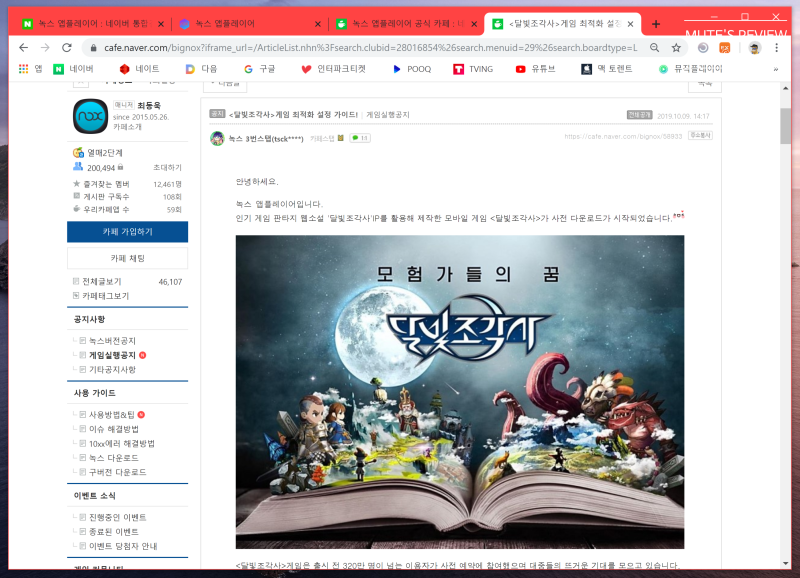Open the 네이버 bookmark

coord(73,69)
